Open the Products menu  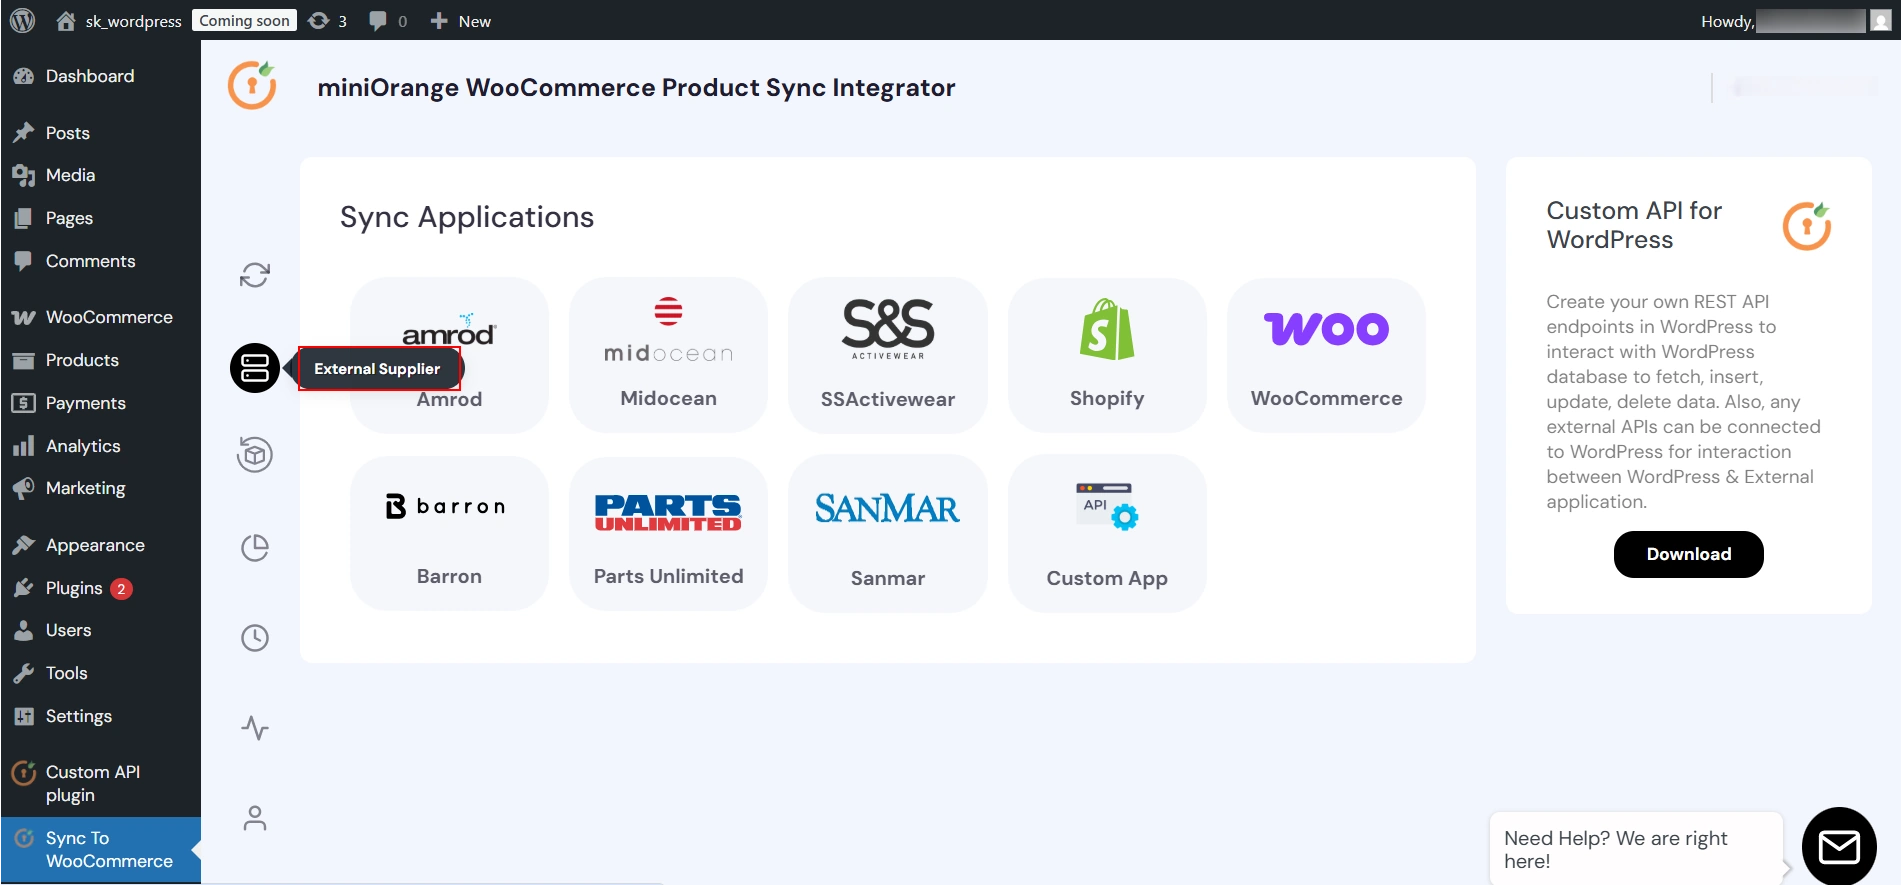click(100, 360)
